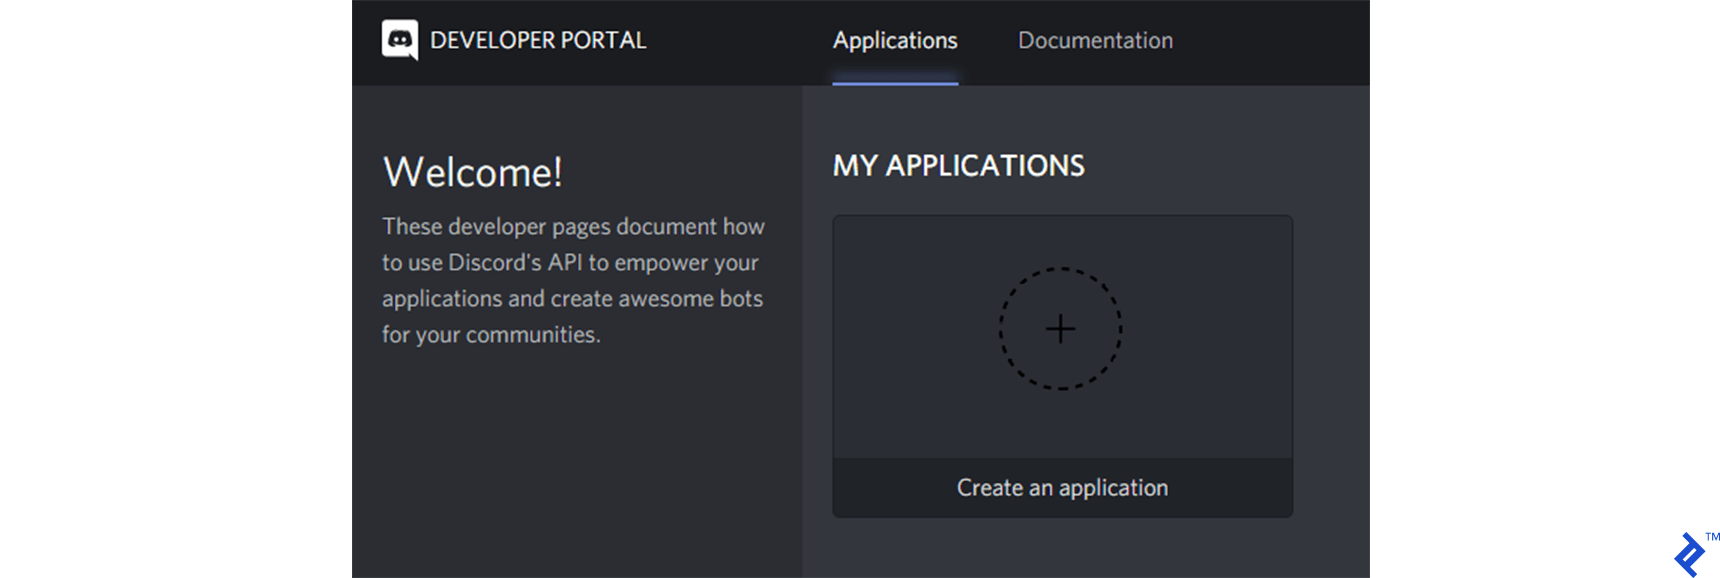This screenshot has height=578, width=1720.
Task: Click the Welcome! heading
Action: (x=473, y=172)
